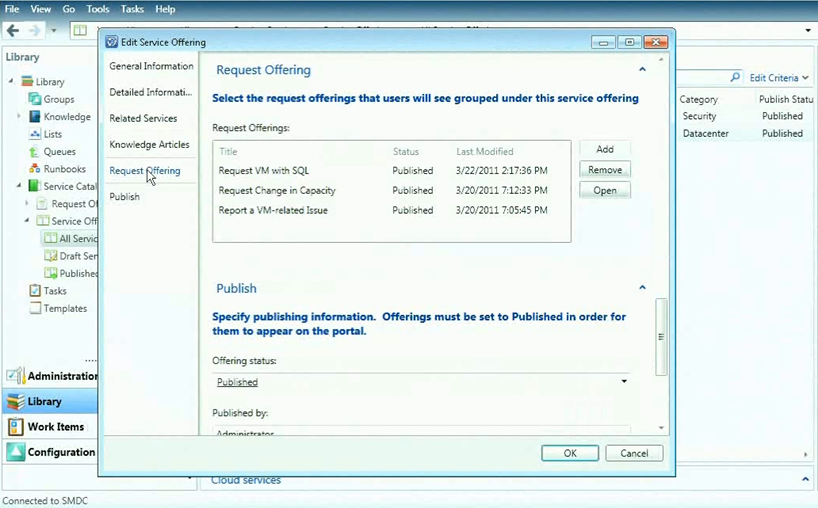Screen dimensions: 818x508
Task: Collapse the Request Offering section
Action: pos(642,70)
